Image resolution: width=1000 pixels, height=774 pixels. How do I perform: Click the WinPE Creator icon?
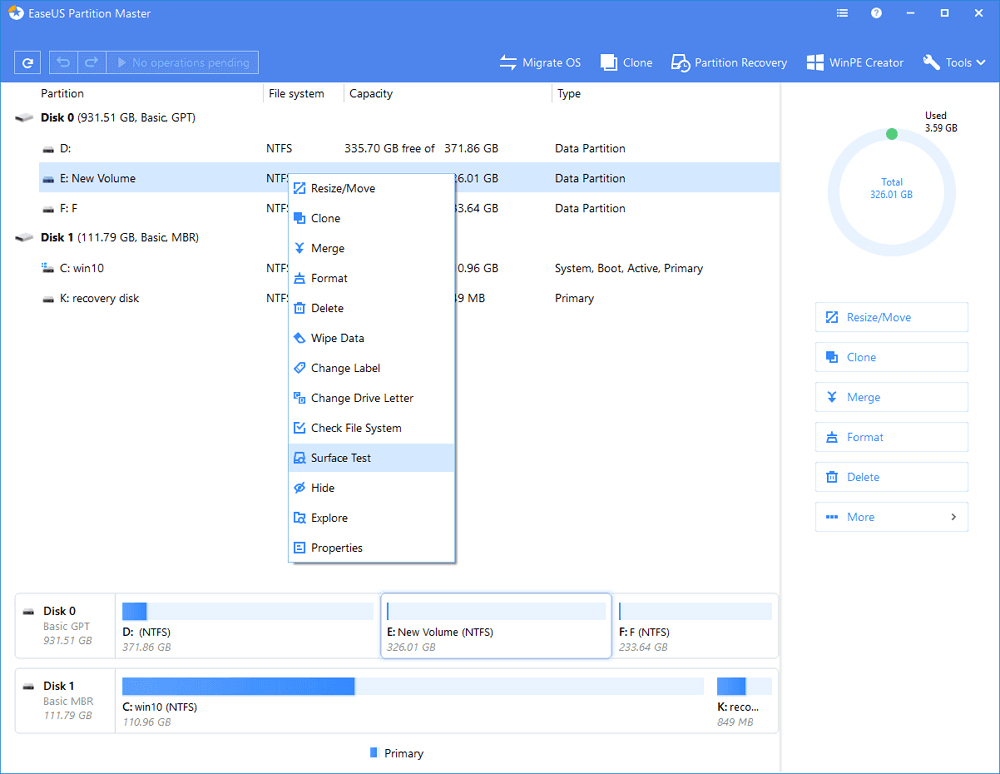(815, 62)
